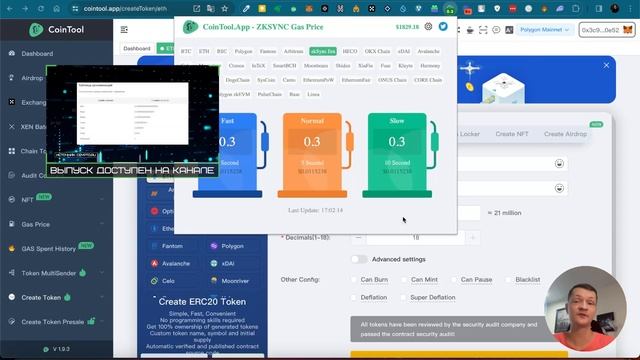
Task: Click the browser profile avatar
Action: 615,8
